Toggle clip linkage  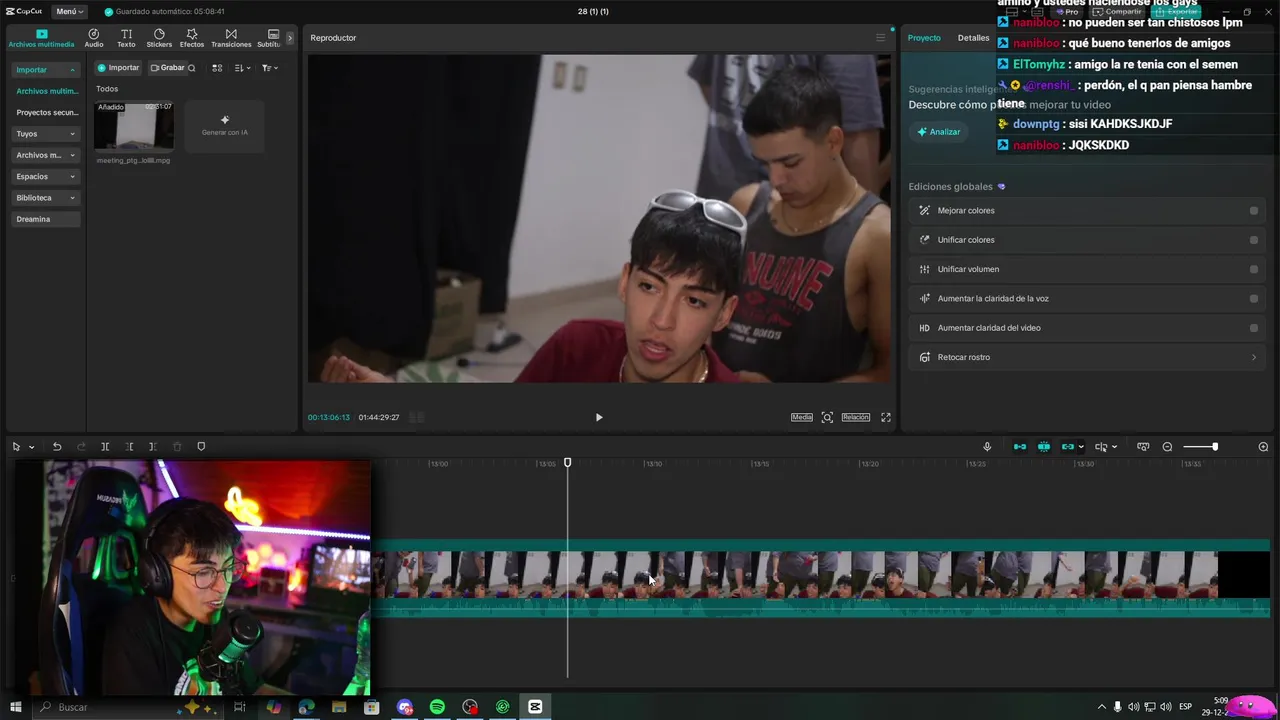[x=1067, y=447]
